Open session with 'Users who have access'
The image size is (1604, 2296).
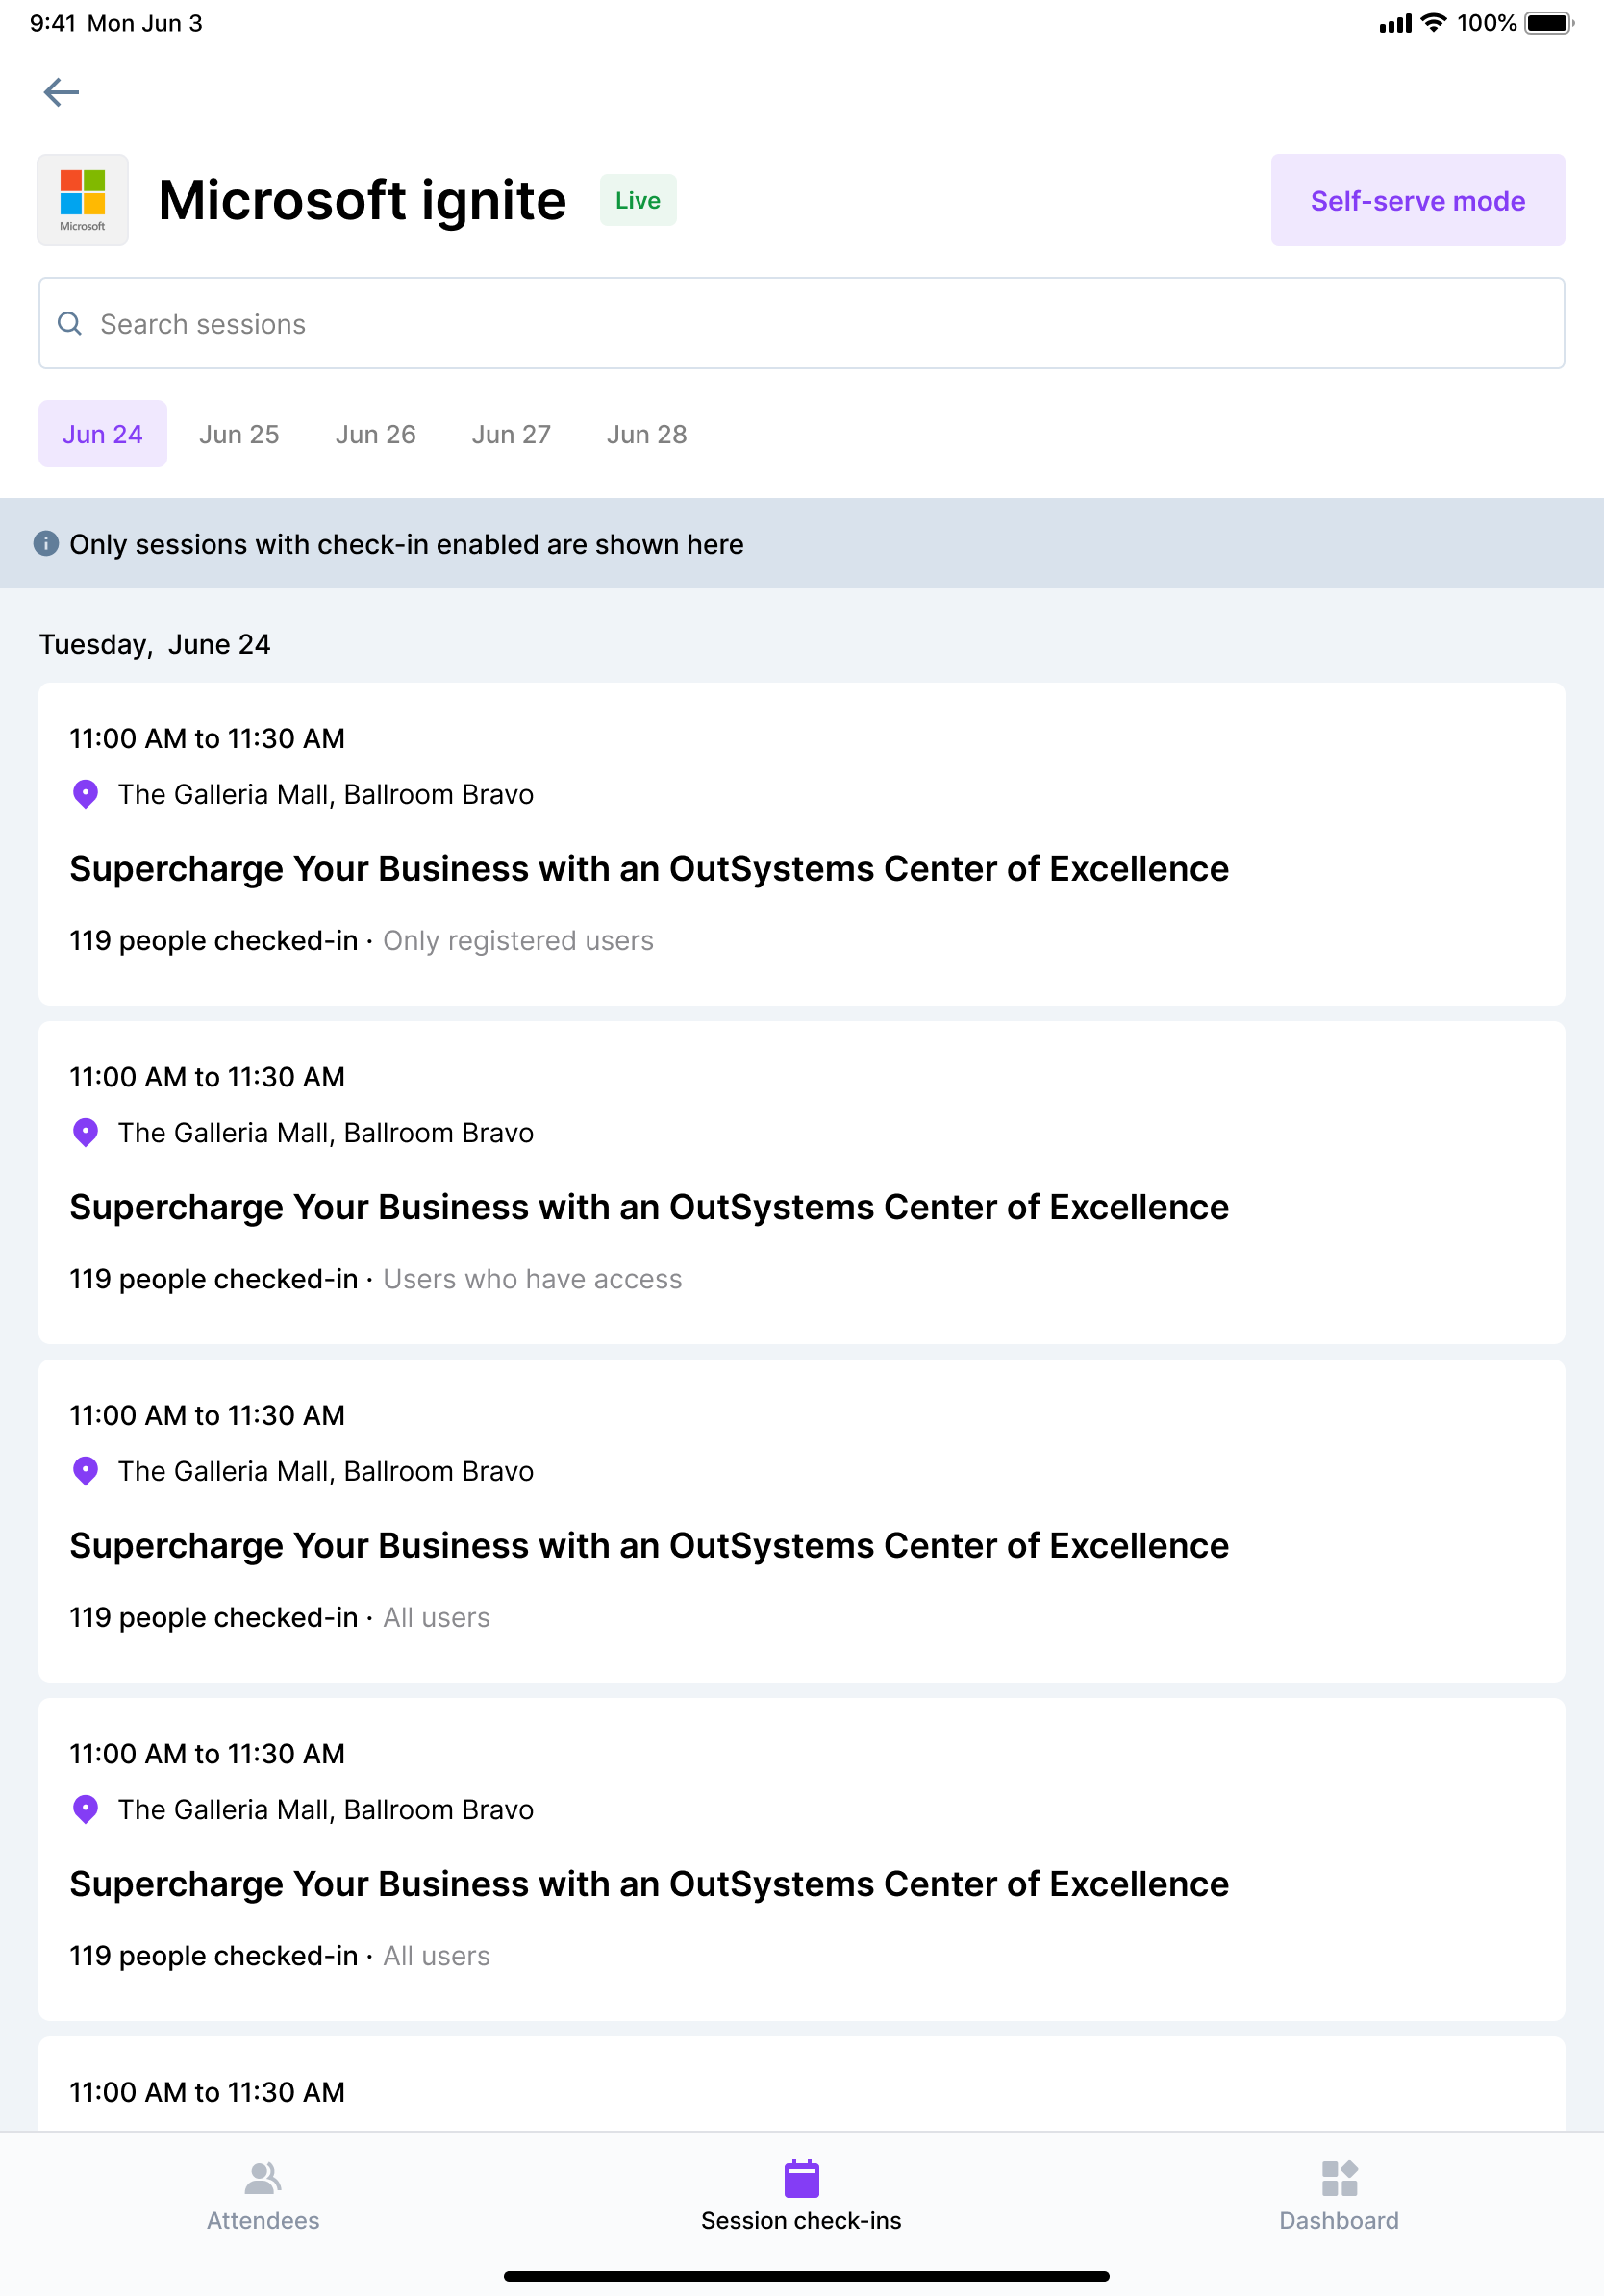(801, 1182)
